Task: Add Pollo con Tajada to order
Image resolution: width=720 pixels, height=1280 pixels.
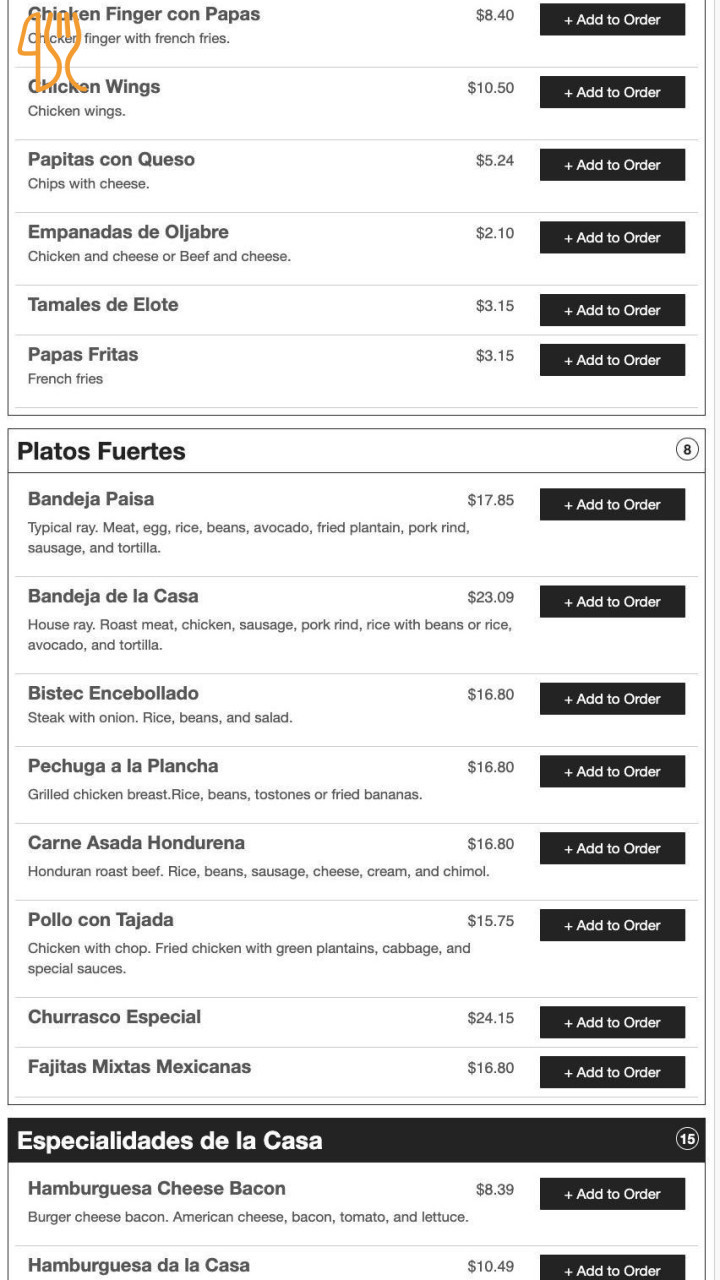Action: point(612,926)
